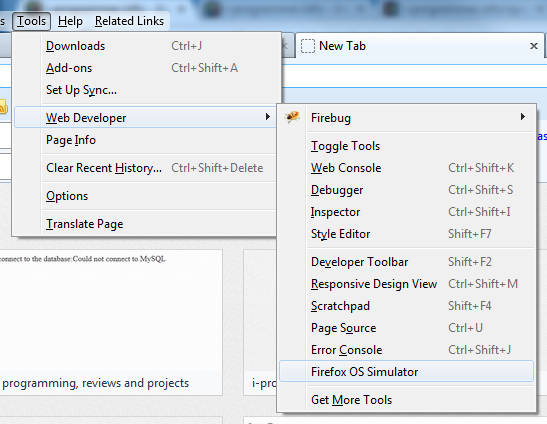Image resolution: width=547 pixels, height=424 pixels.
Task: Expand the Firebug submenu arrow
Action: [523, 117]
